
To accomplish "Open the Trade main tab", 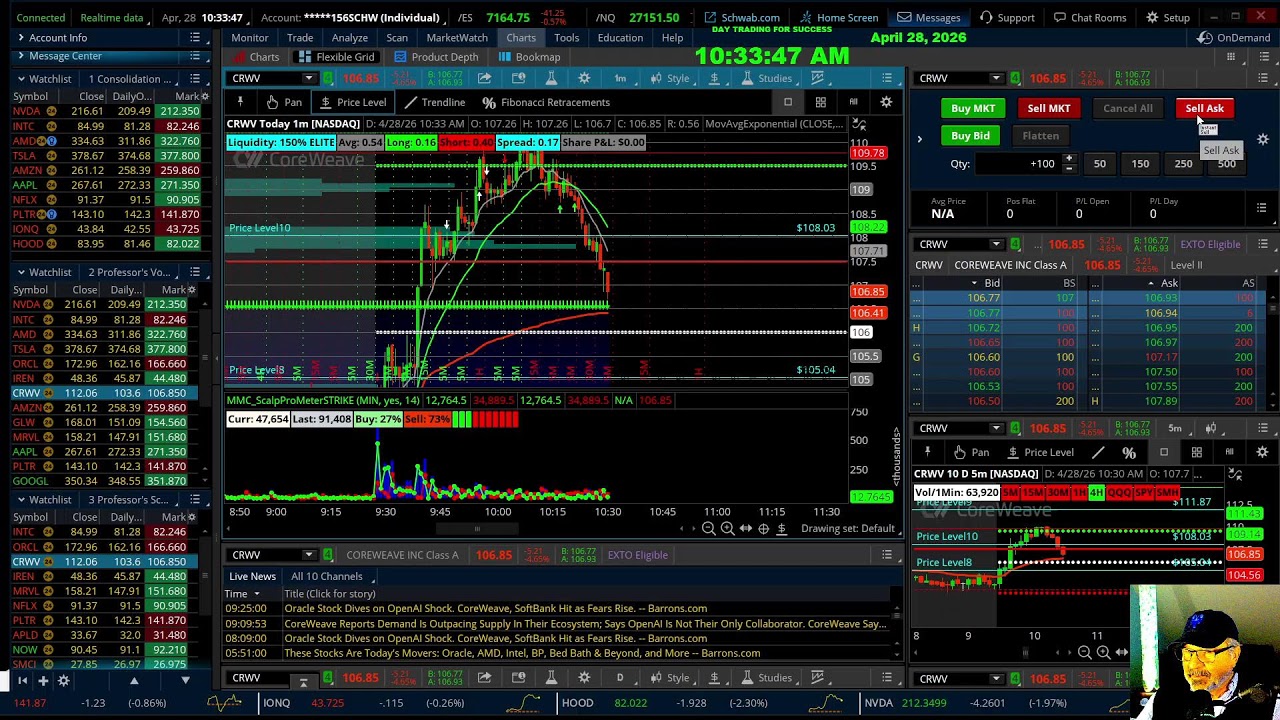I will [300, 38].
